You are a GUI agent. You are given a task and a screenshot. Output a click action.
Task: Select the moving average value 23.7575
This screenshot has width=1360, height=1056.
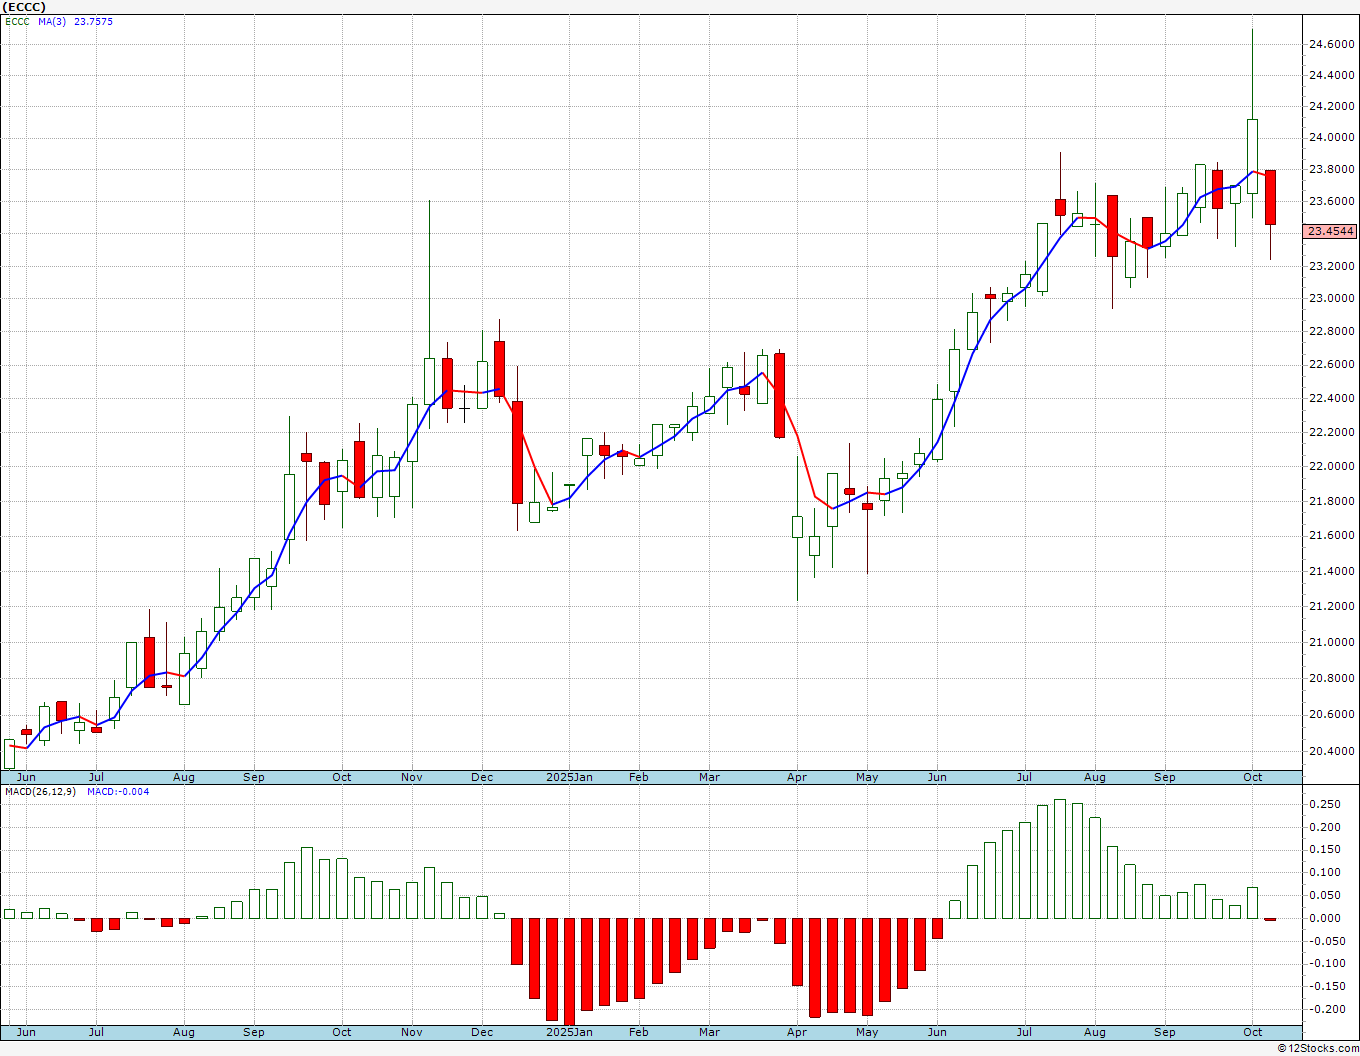point(93,22)
